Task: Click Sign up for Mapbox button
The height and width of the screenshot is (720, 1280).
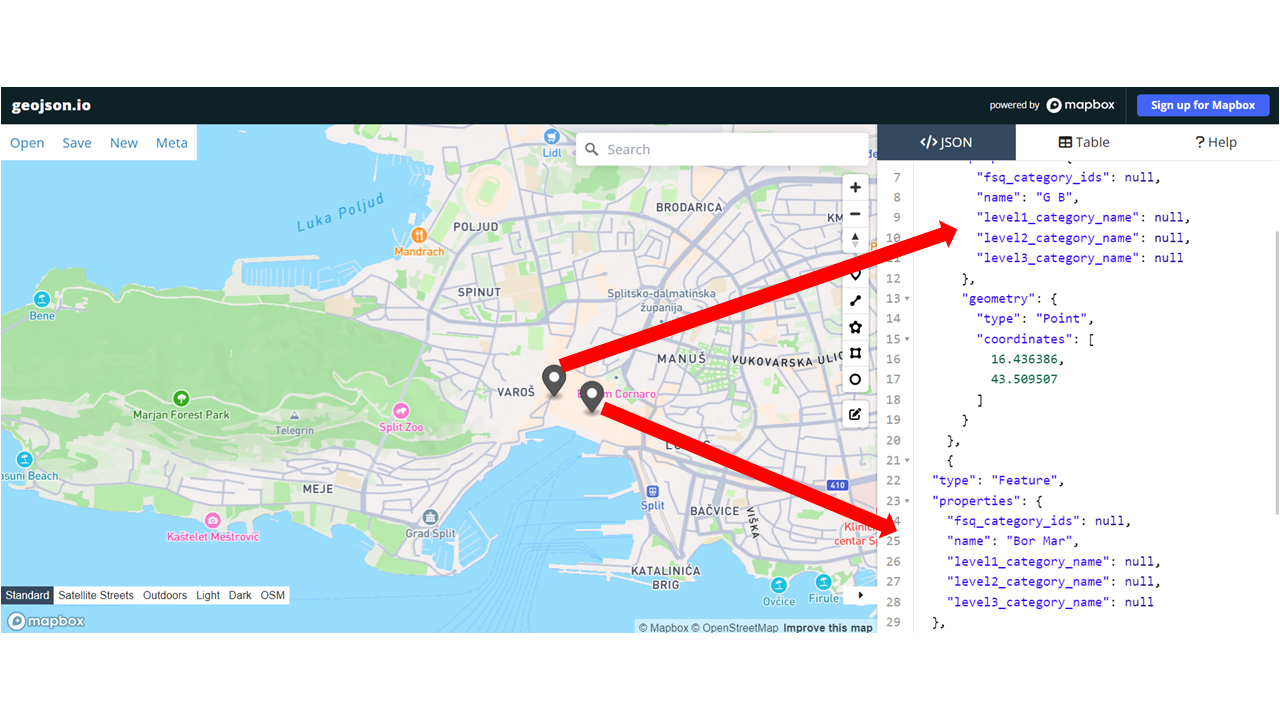Action: 1203,105
